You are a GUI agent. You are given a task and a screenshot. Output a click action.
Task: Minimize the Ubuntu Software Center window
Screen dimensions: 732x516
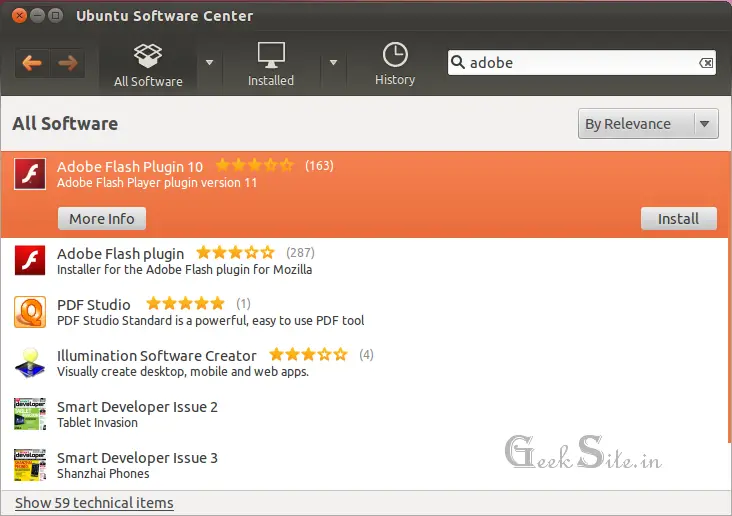[37, 16]
